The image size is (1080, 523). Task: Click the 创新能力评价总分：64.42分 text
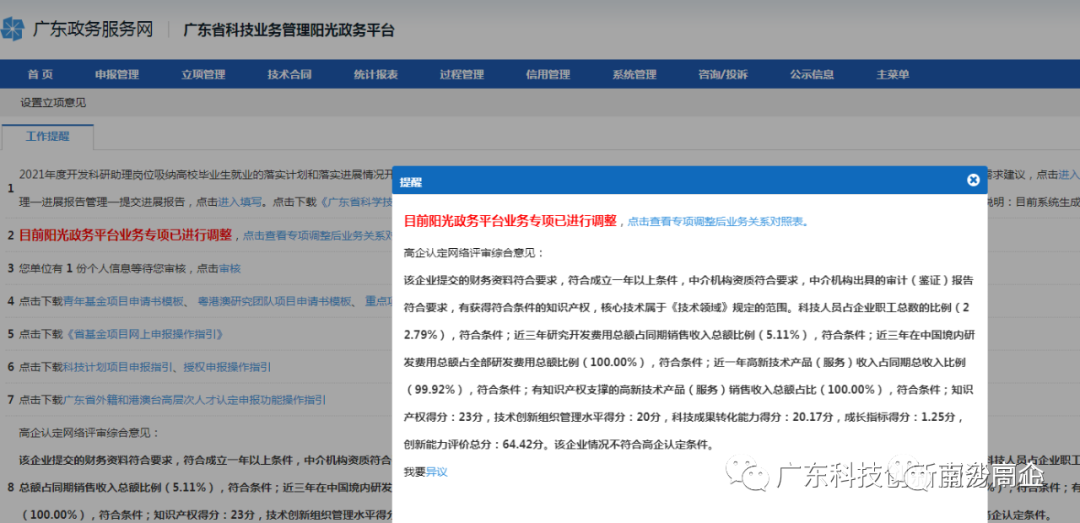click(476, 444)
